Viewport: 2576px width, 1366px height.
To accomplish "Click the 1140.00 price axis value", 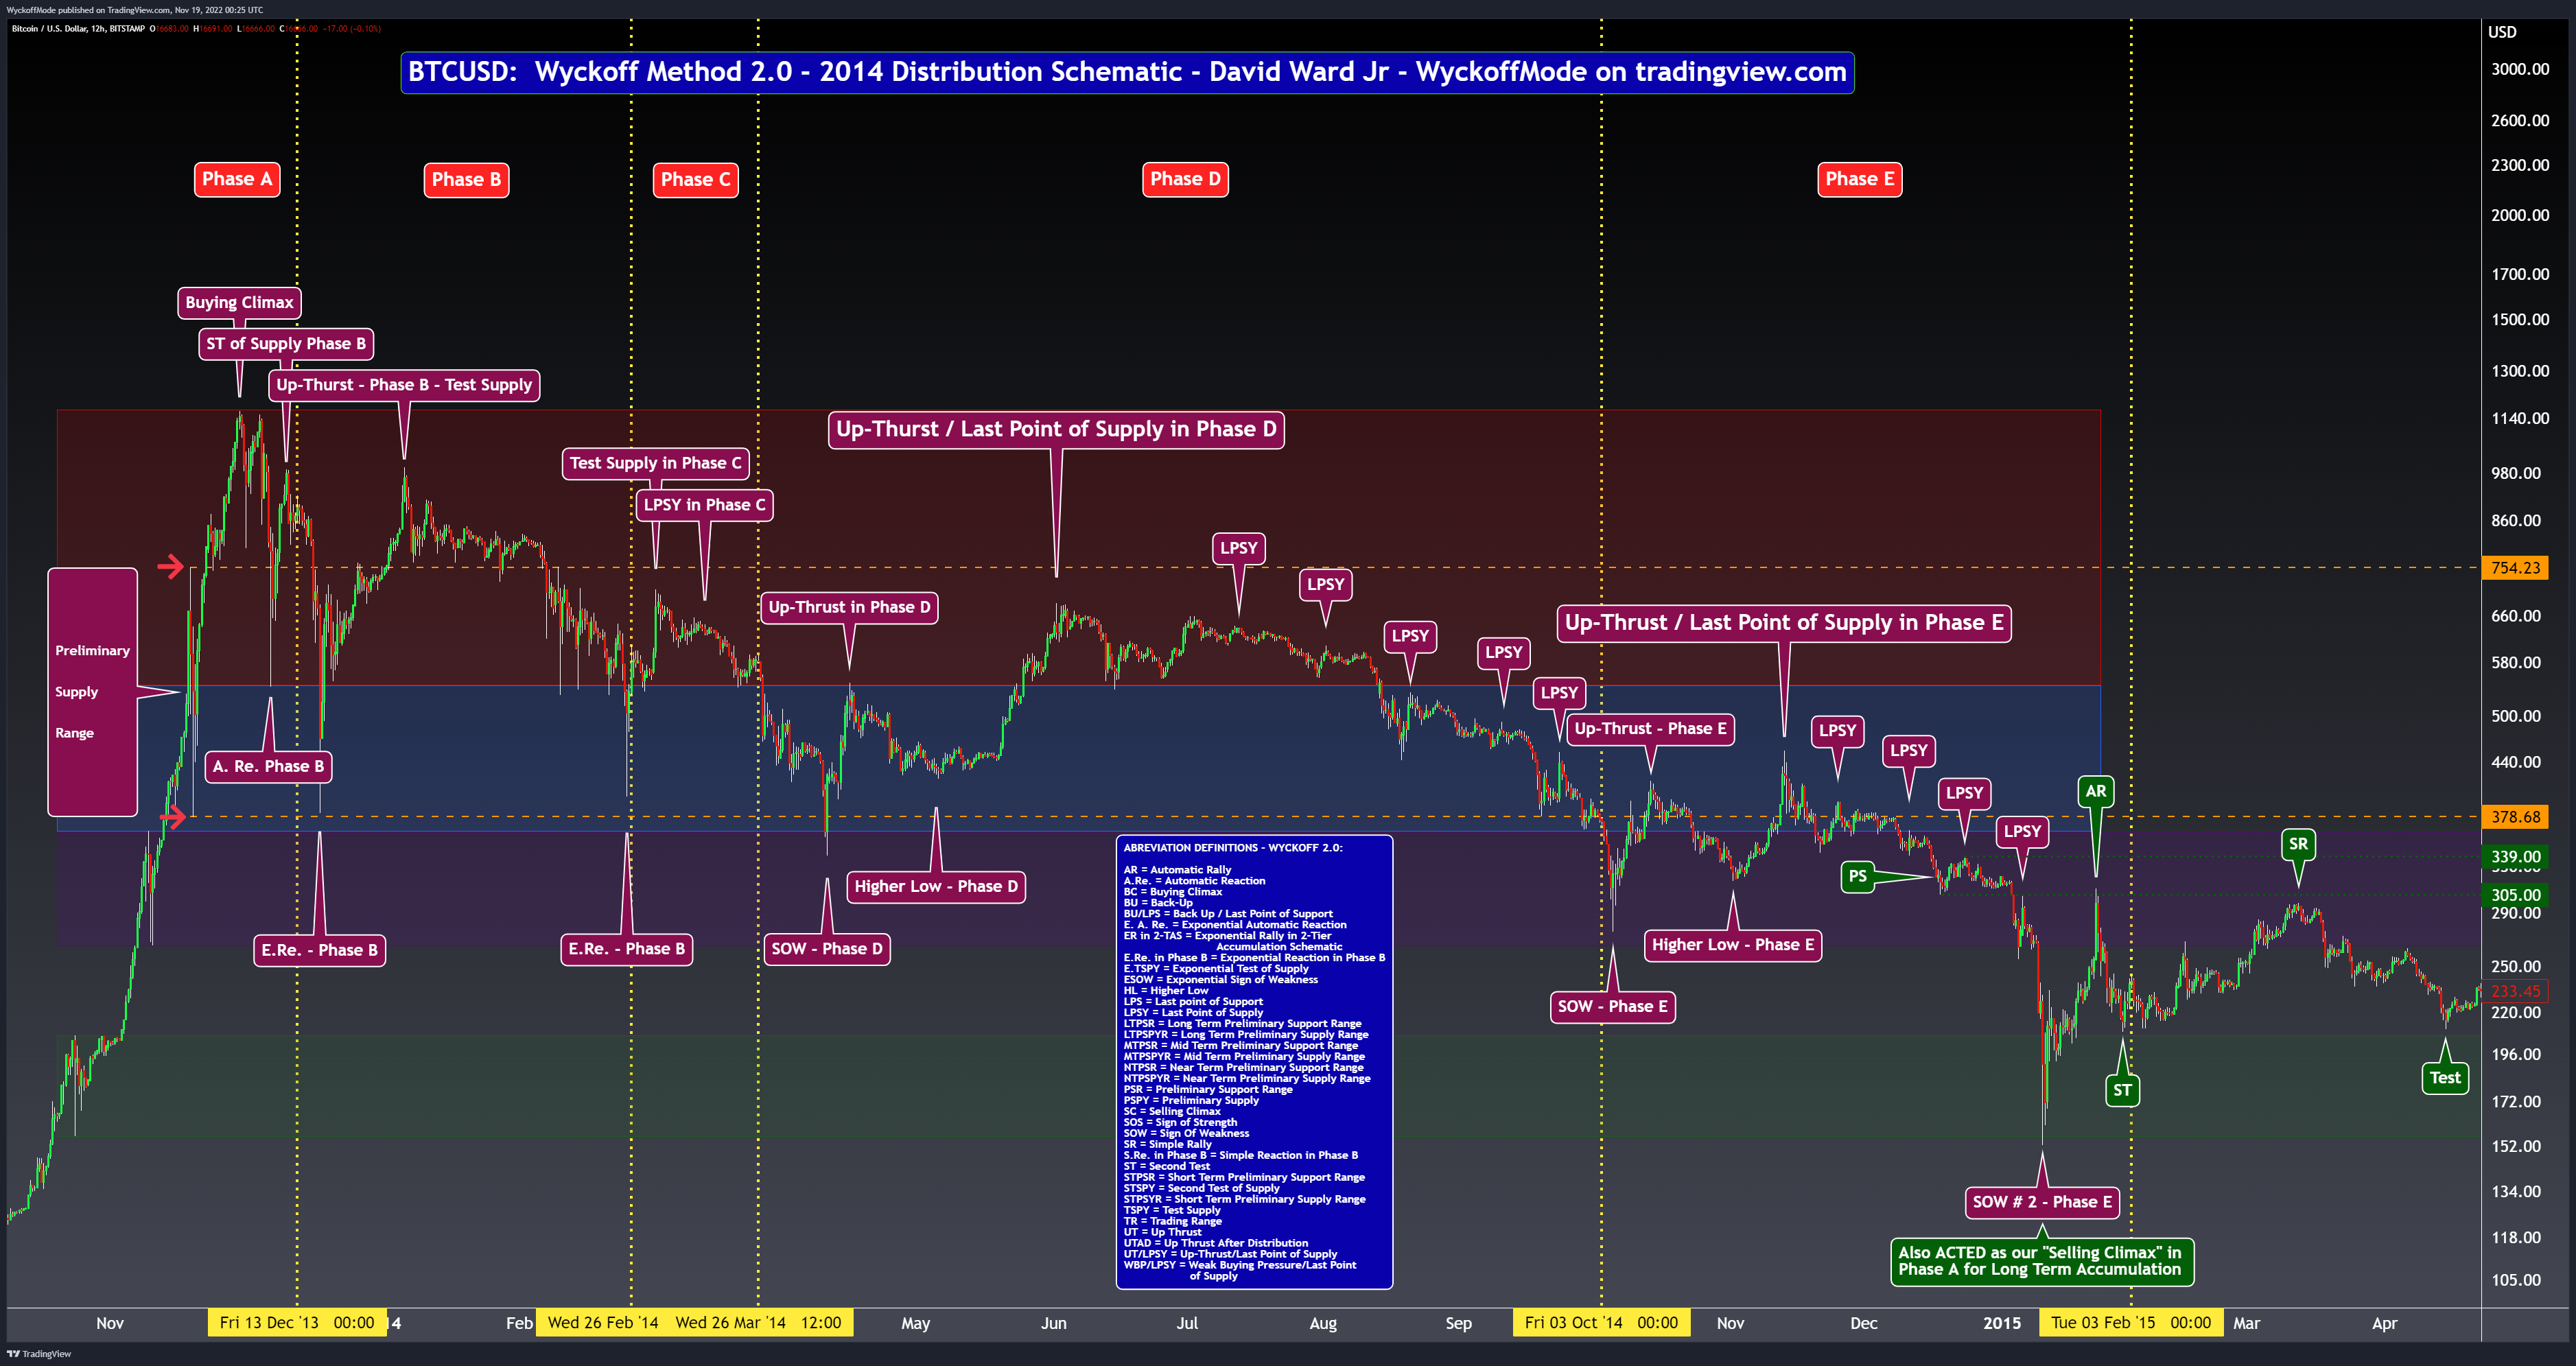I will tap(2520, 419).
